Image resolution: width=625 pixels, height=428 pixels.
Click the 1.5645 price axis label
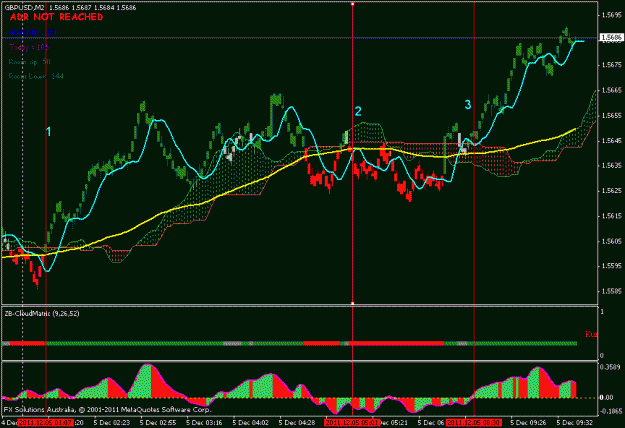611,141
